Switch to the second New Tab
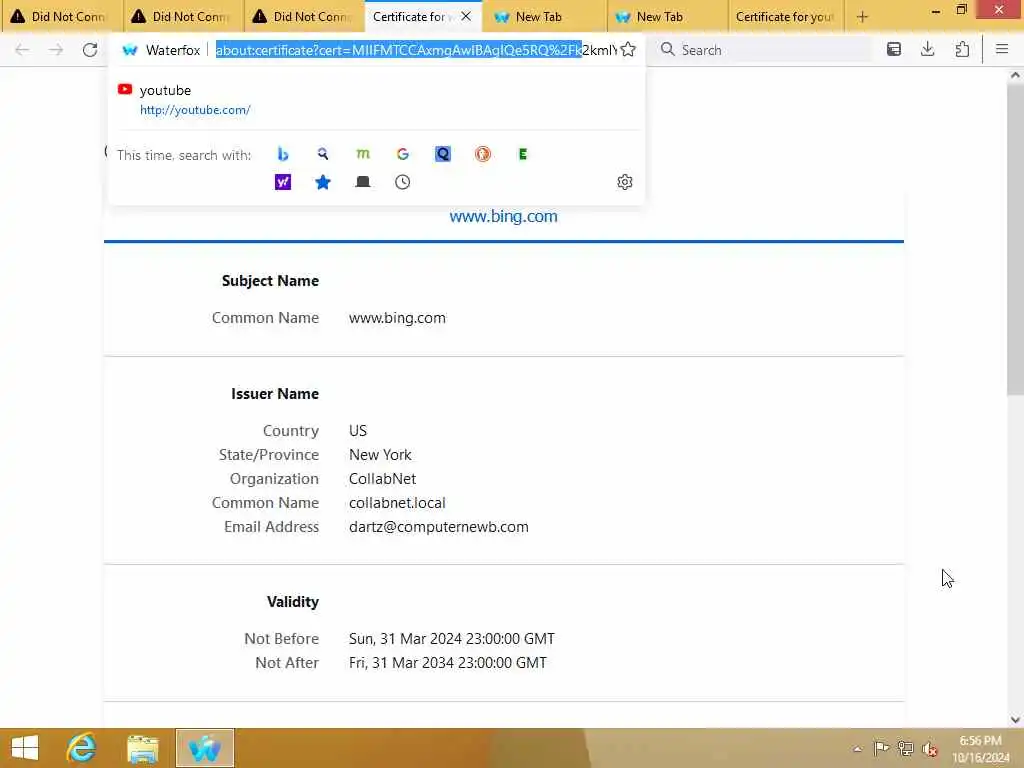1024x768 pixels. pos(666,17)
